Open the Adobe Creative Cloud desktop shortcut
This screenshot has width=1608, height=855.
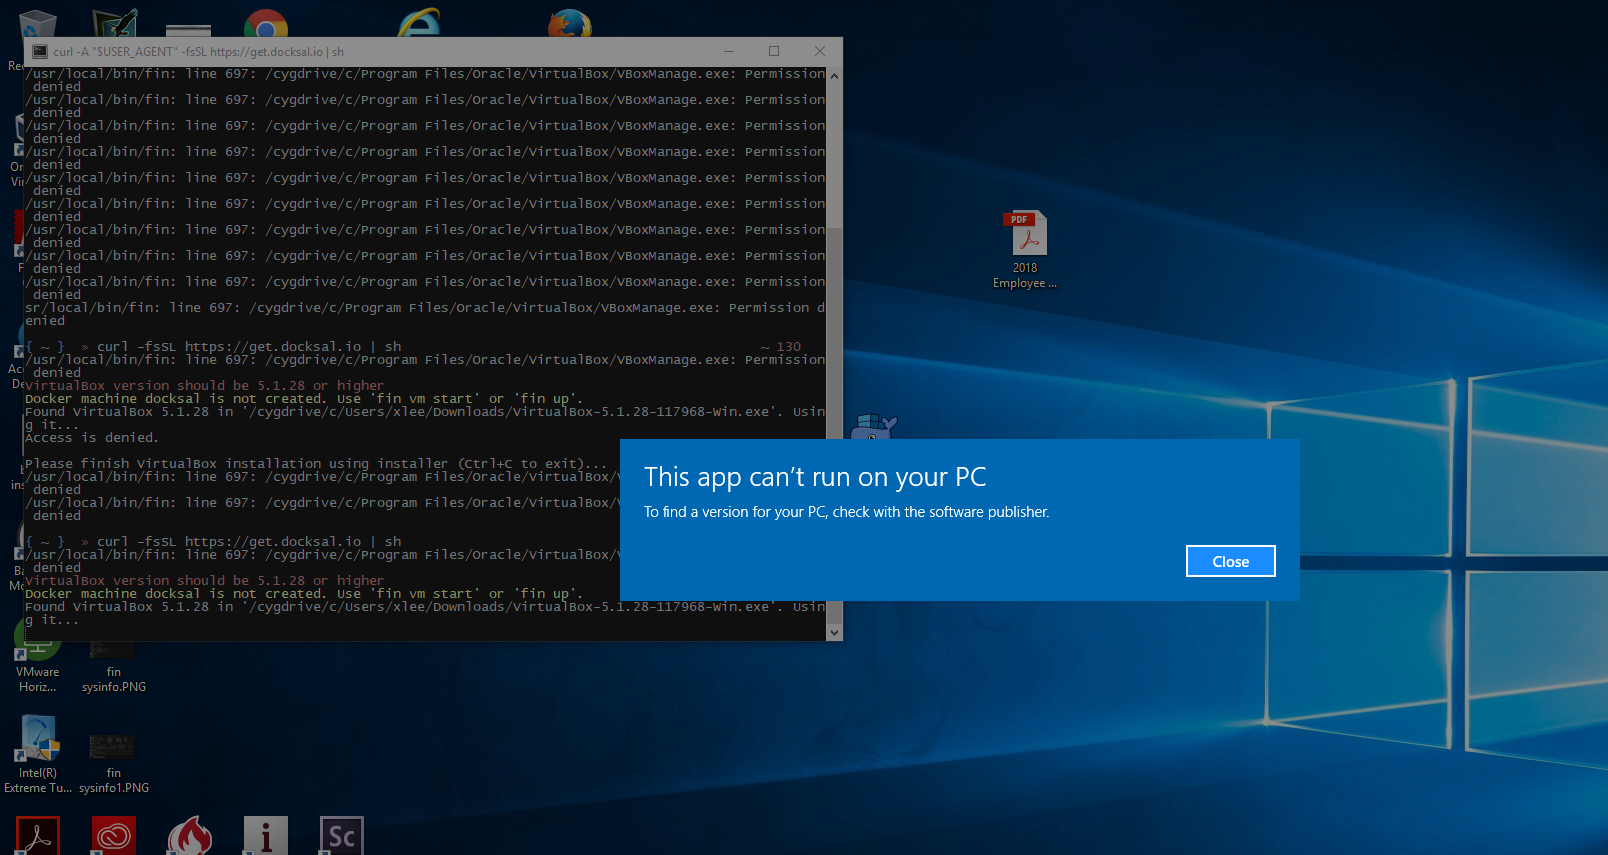click(x=114, y=836)
